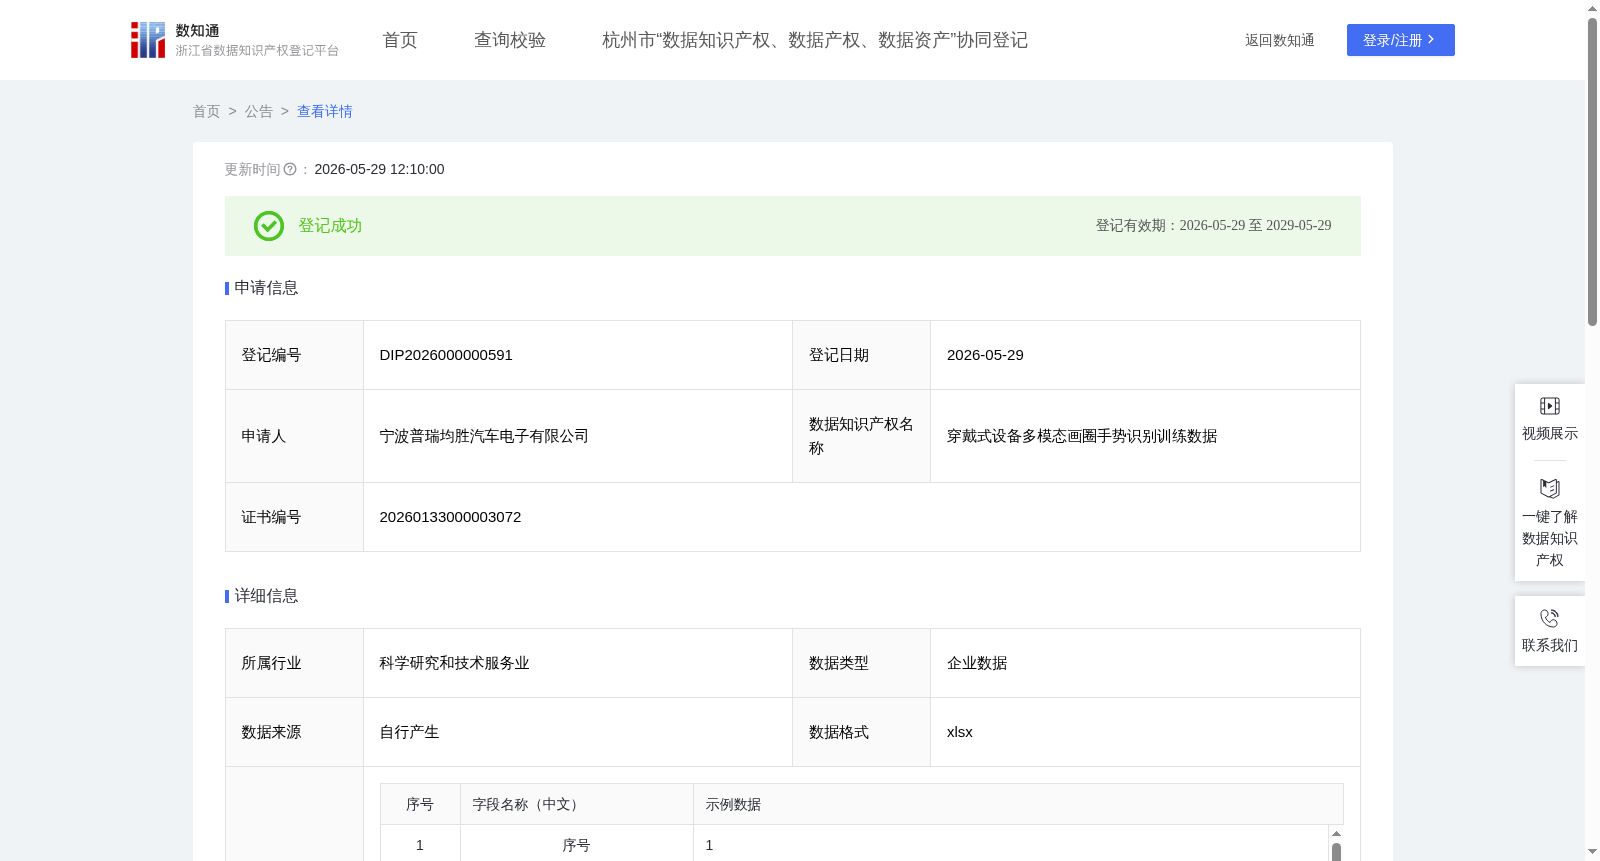Open the 查询校验 navigation item
This screenshot has height=861, width=1600.
pos(510,40)
